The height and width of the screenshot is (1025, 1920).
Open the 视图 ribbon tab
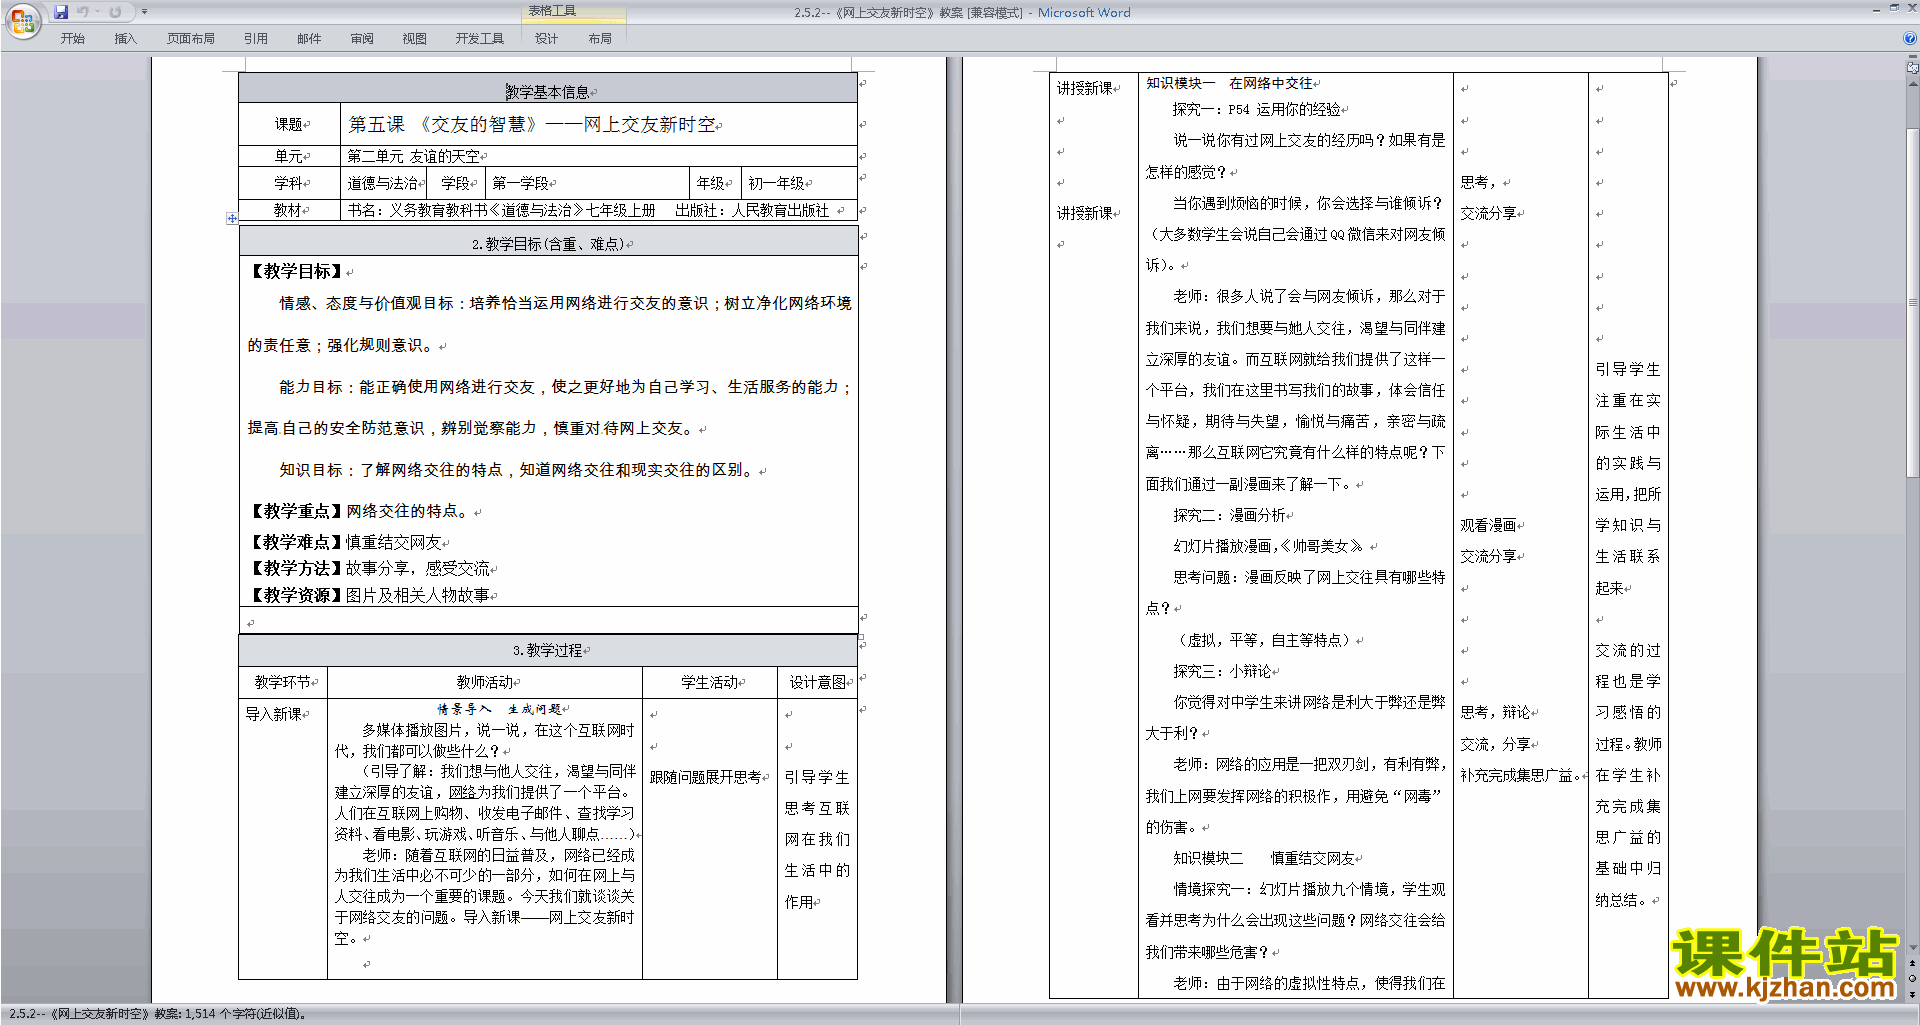click(x=415, y=39)
